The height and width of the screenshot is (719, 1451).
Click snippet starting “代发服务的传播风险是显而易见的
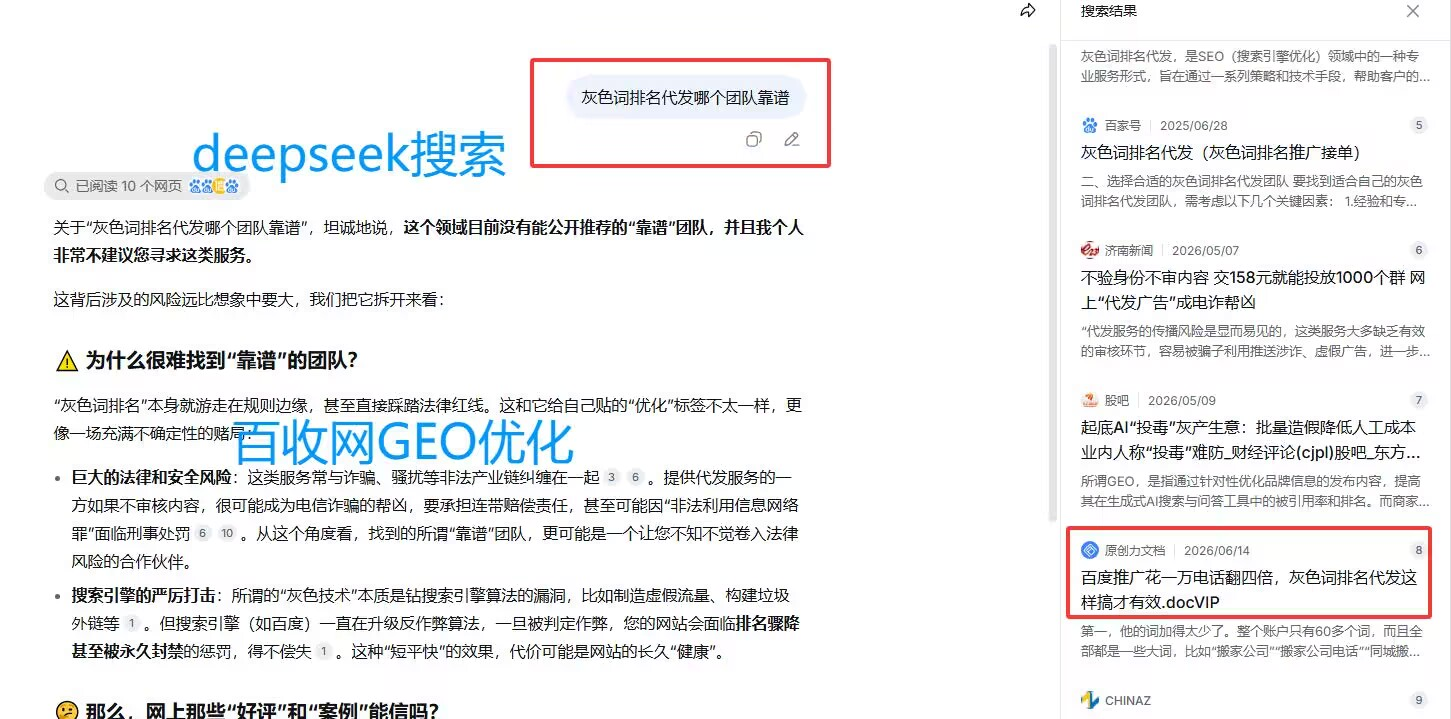pos(1253,341)
